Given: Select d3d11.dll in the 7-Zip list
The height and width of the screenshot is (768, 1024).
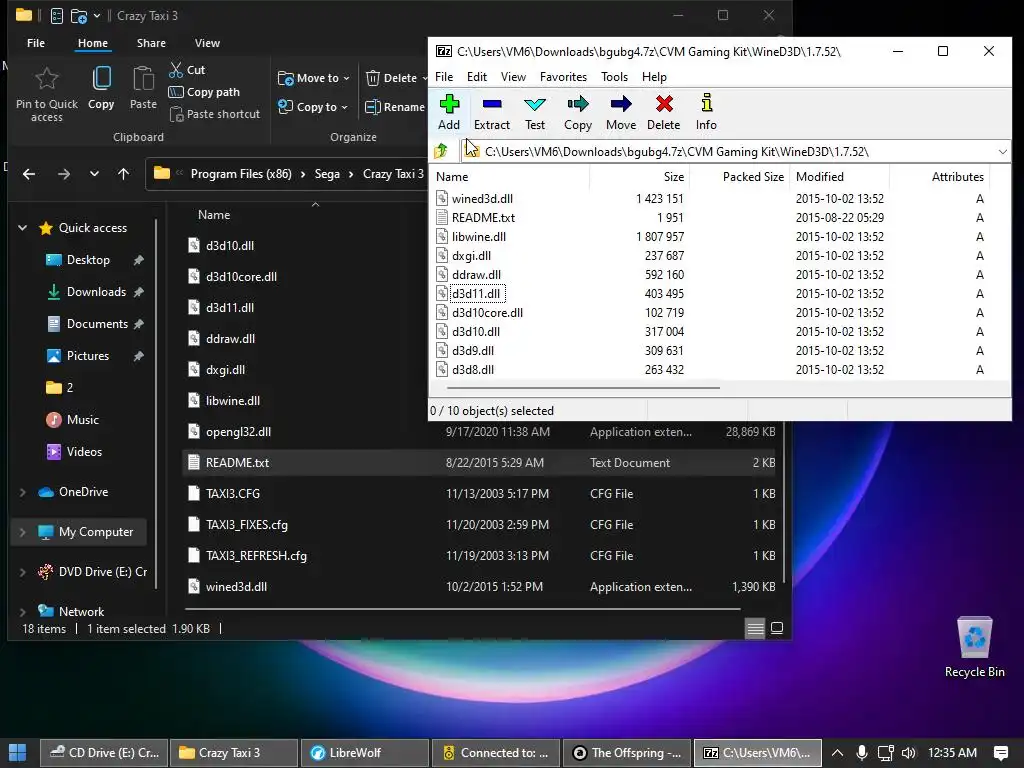Looking at the screenshot, I should [477, 294].
